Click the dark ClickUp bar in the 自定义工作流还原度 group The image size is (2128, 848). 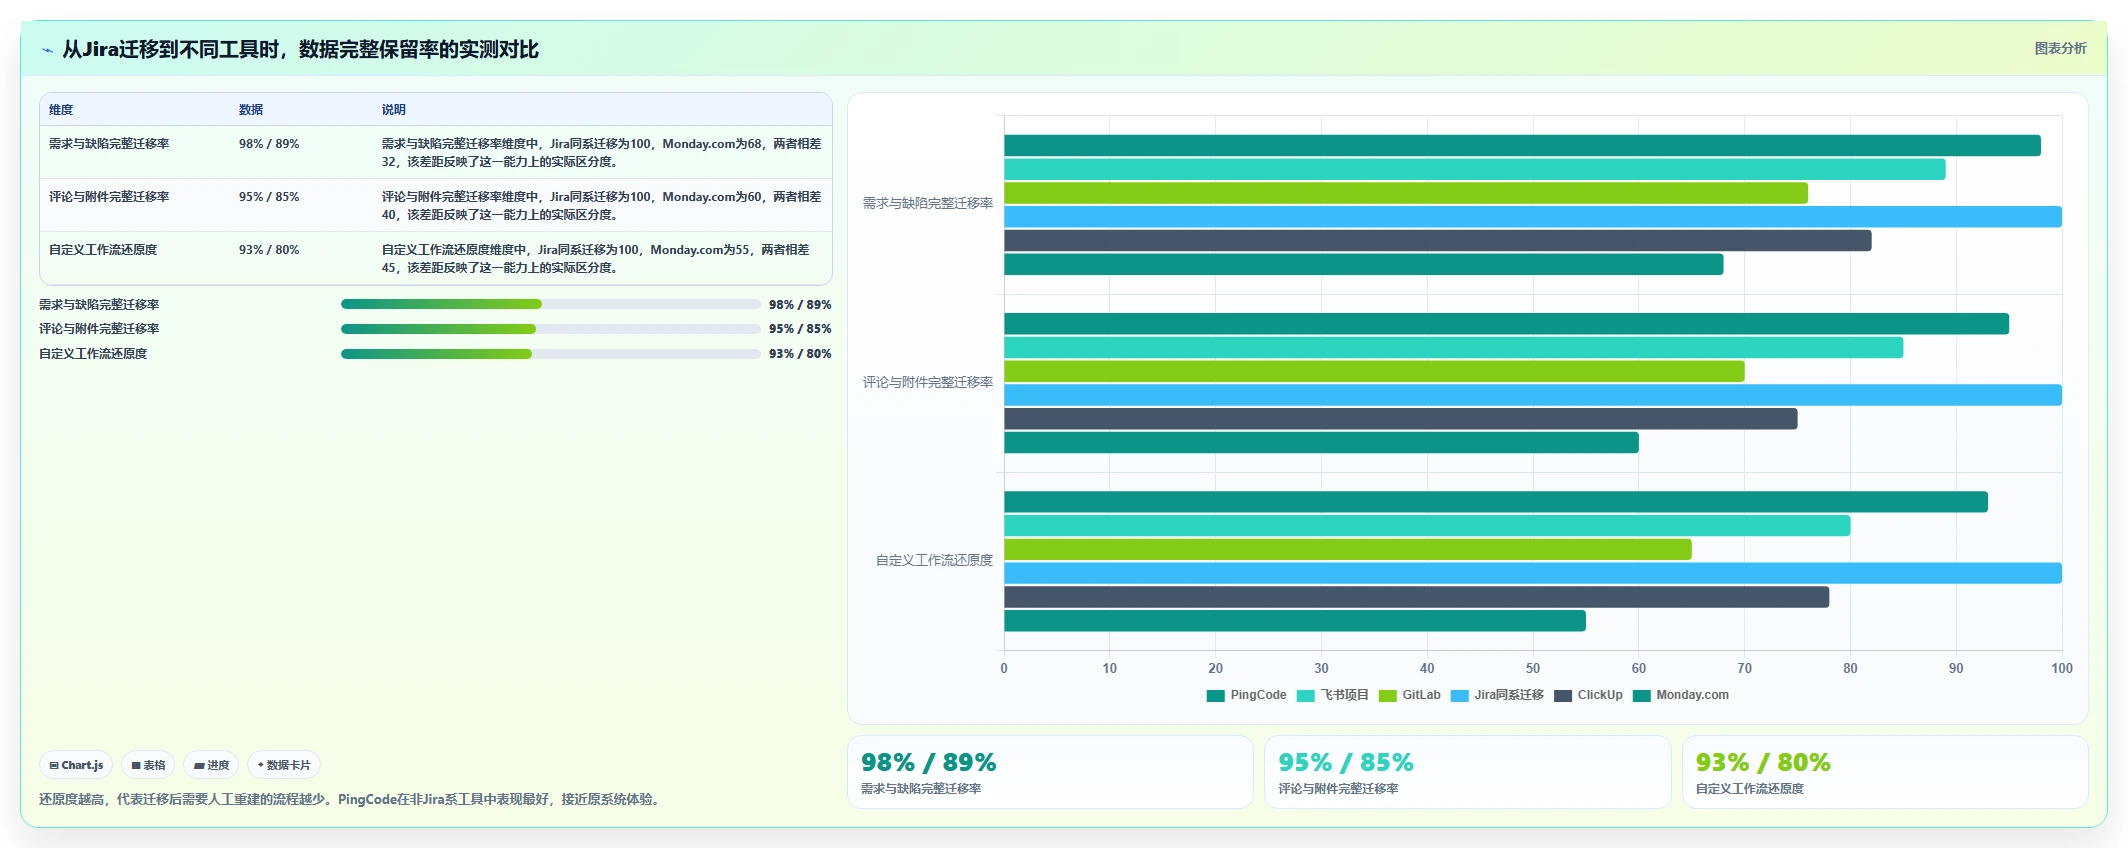click(x=1417, y=597)
